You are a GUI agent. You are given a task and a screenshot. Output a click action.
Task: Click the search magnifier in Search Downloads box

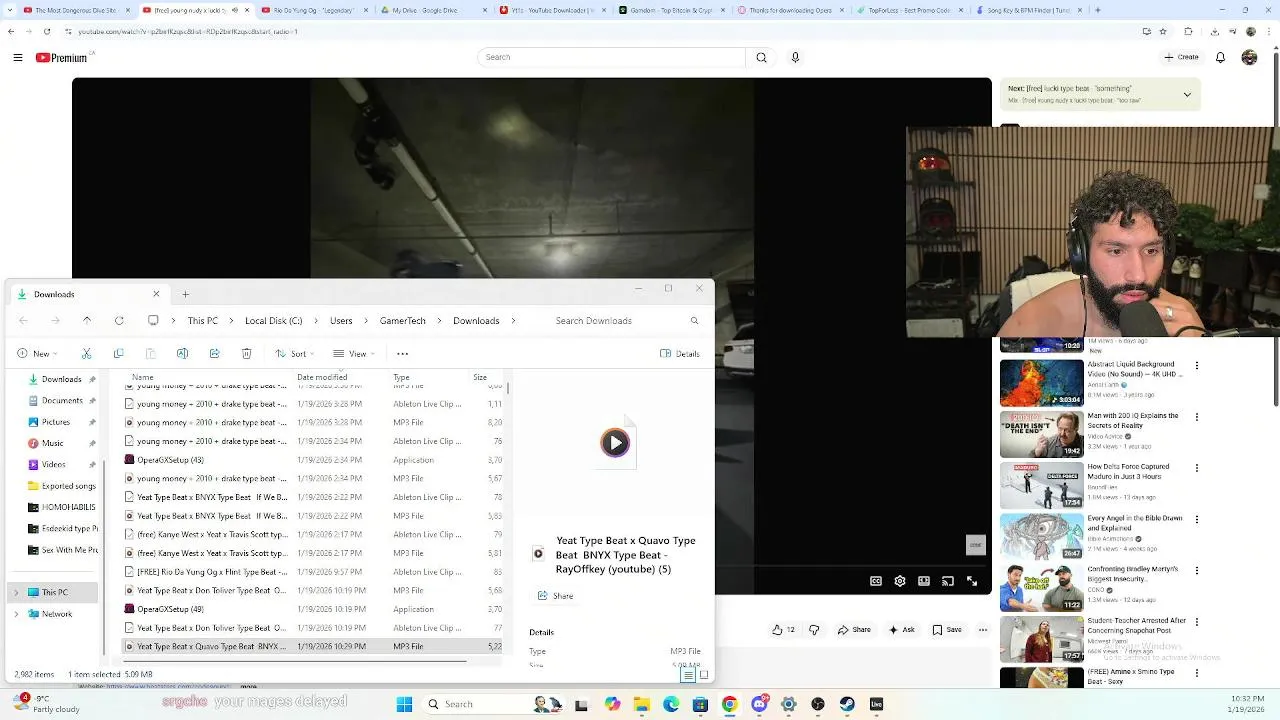point(694,321)
